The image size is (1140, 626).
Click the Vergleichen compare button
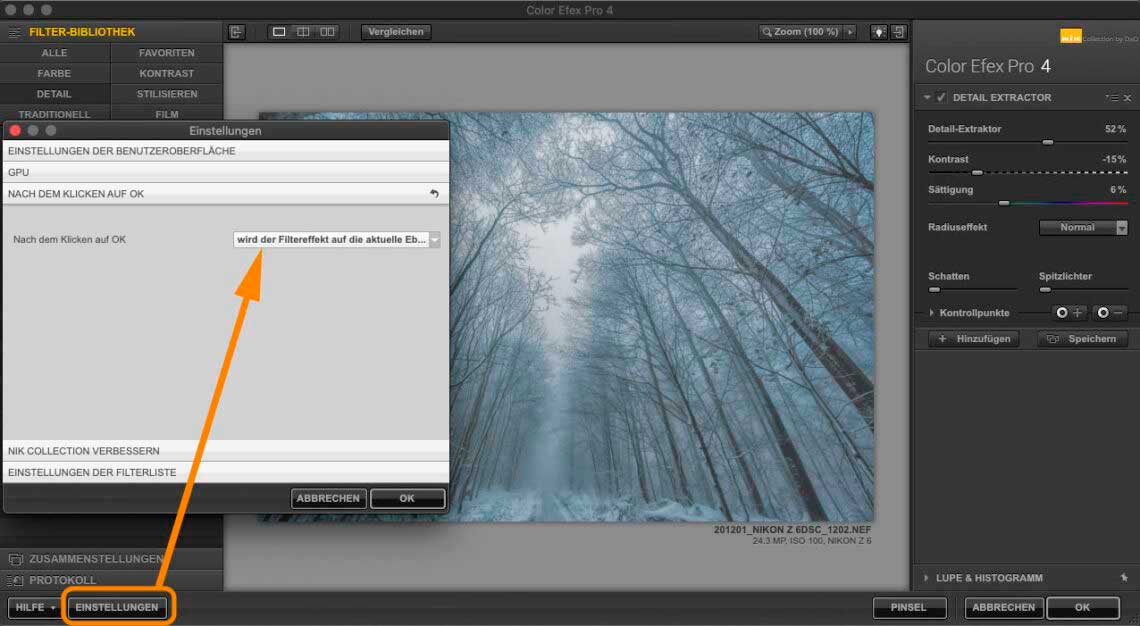coord(396,32)
